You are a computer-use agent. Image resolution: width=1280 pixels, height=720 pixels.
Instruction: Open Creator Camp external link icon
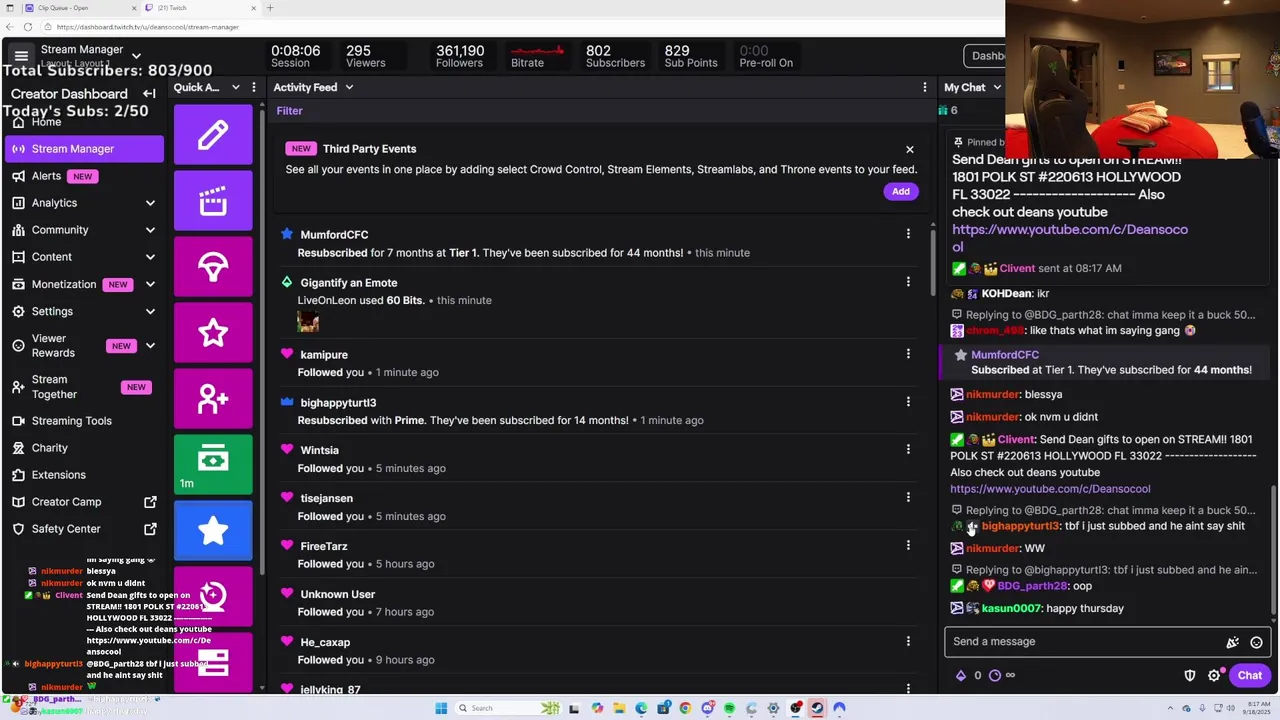[150, 502]
